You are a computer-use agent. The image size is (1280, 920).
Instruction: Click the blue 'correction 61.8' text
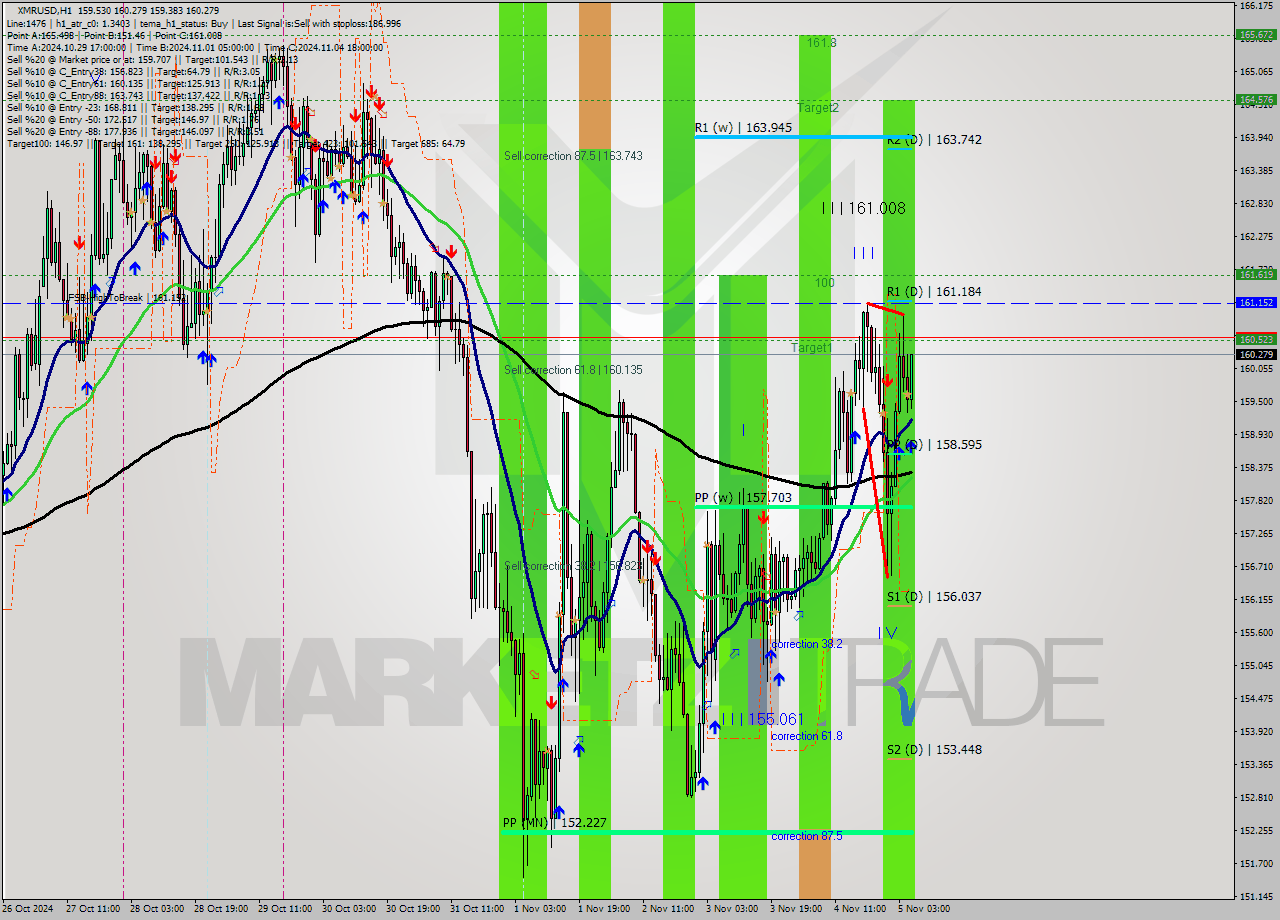tap(806, 736)
